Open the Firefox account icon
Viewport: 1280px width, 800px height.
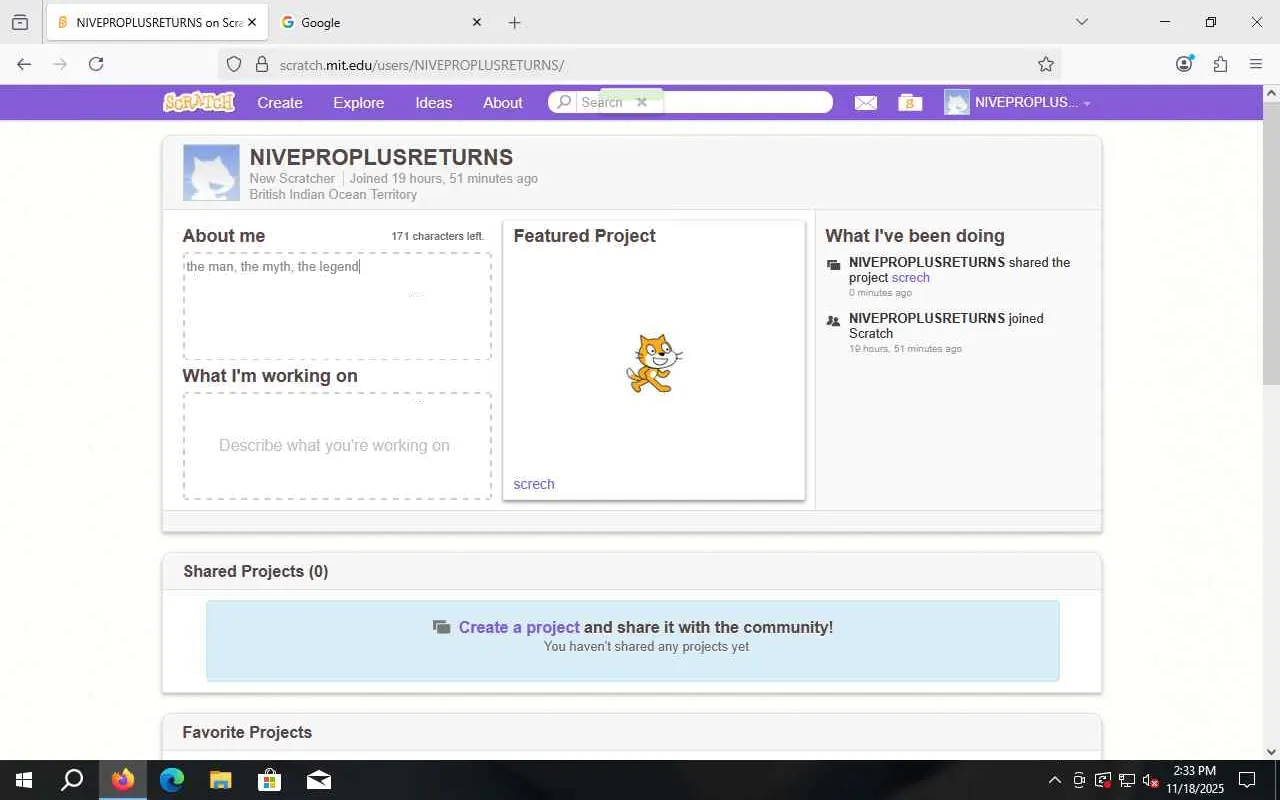[1184, 64]
